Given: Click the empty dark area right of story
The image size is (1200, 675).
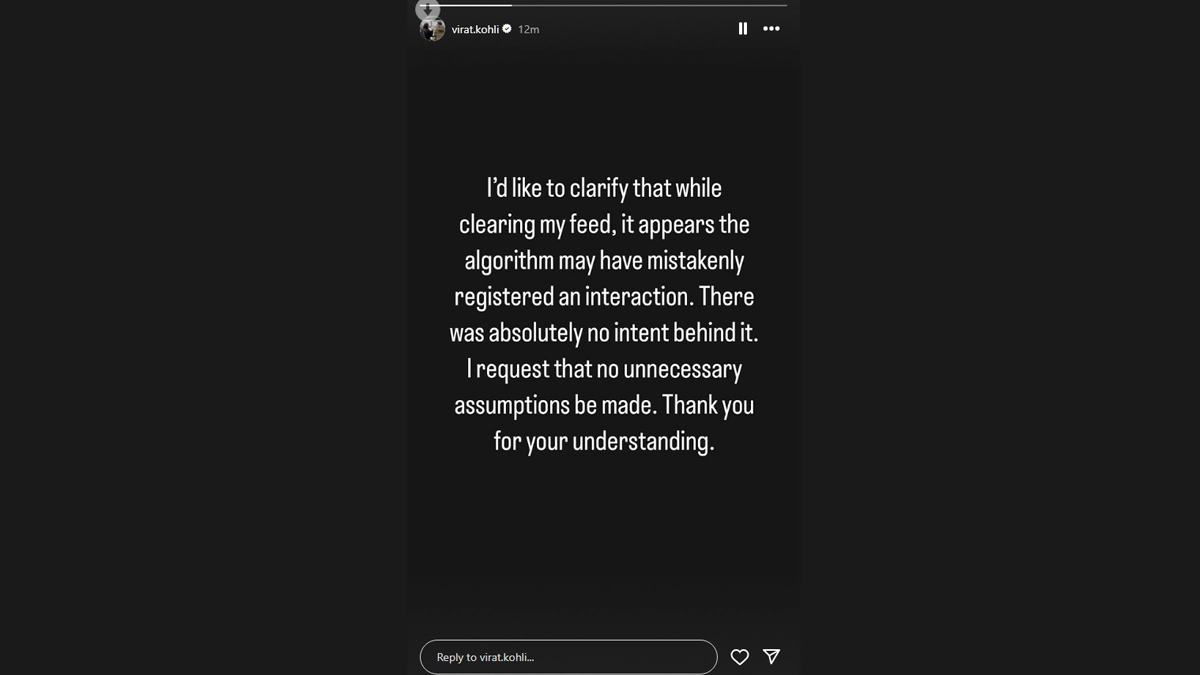Looking at the screenshot, I should pyautogui.click(x=1000, y=340).
